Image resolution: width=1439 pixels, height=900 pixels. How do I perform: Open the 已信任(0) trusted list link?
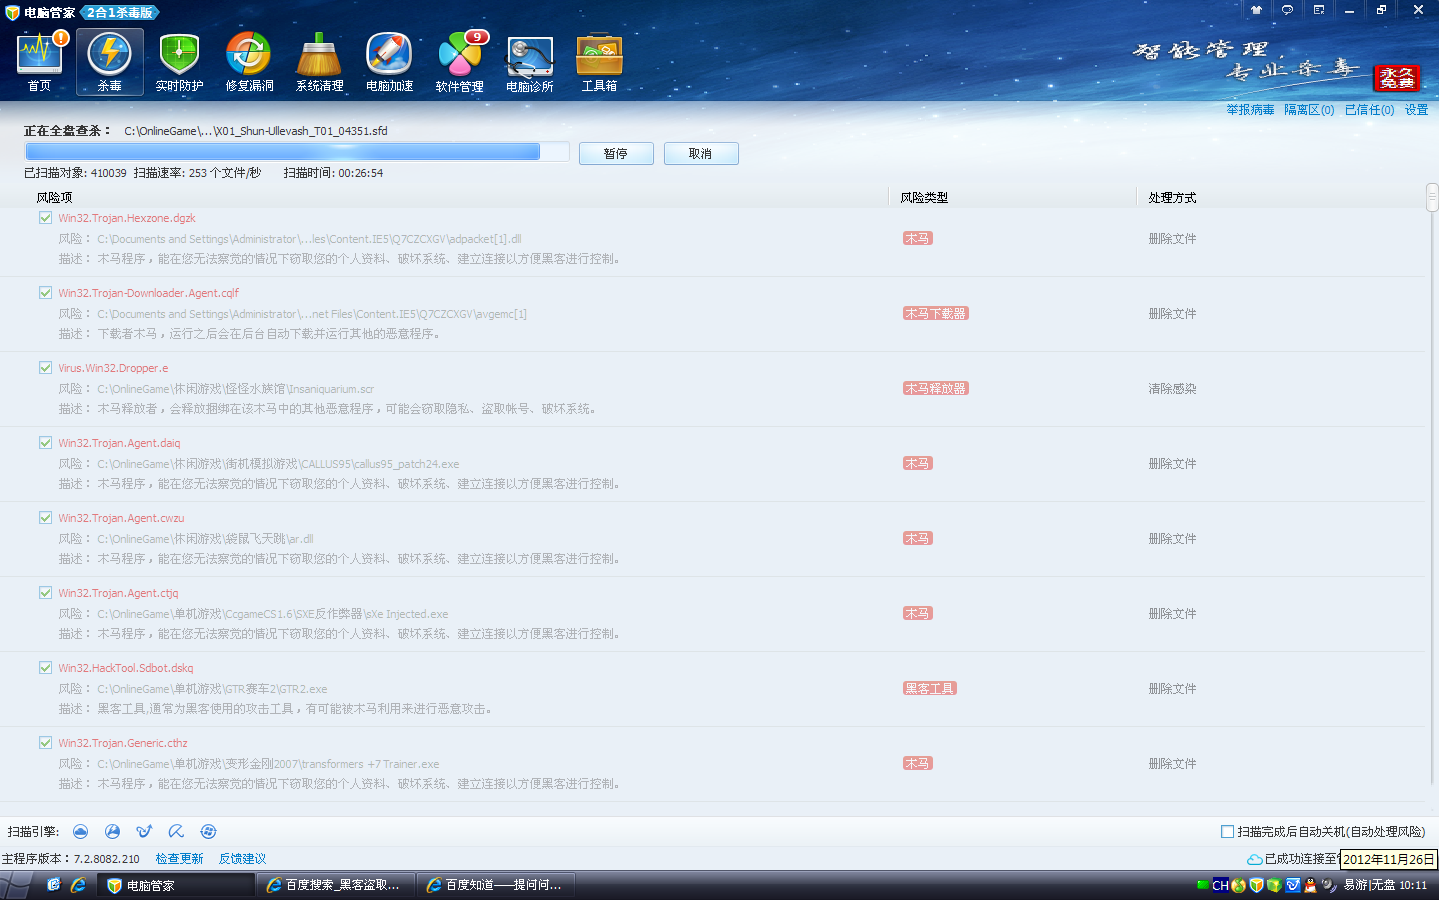click(1369, 110)
